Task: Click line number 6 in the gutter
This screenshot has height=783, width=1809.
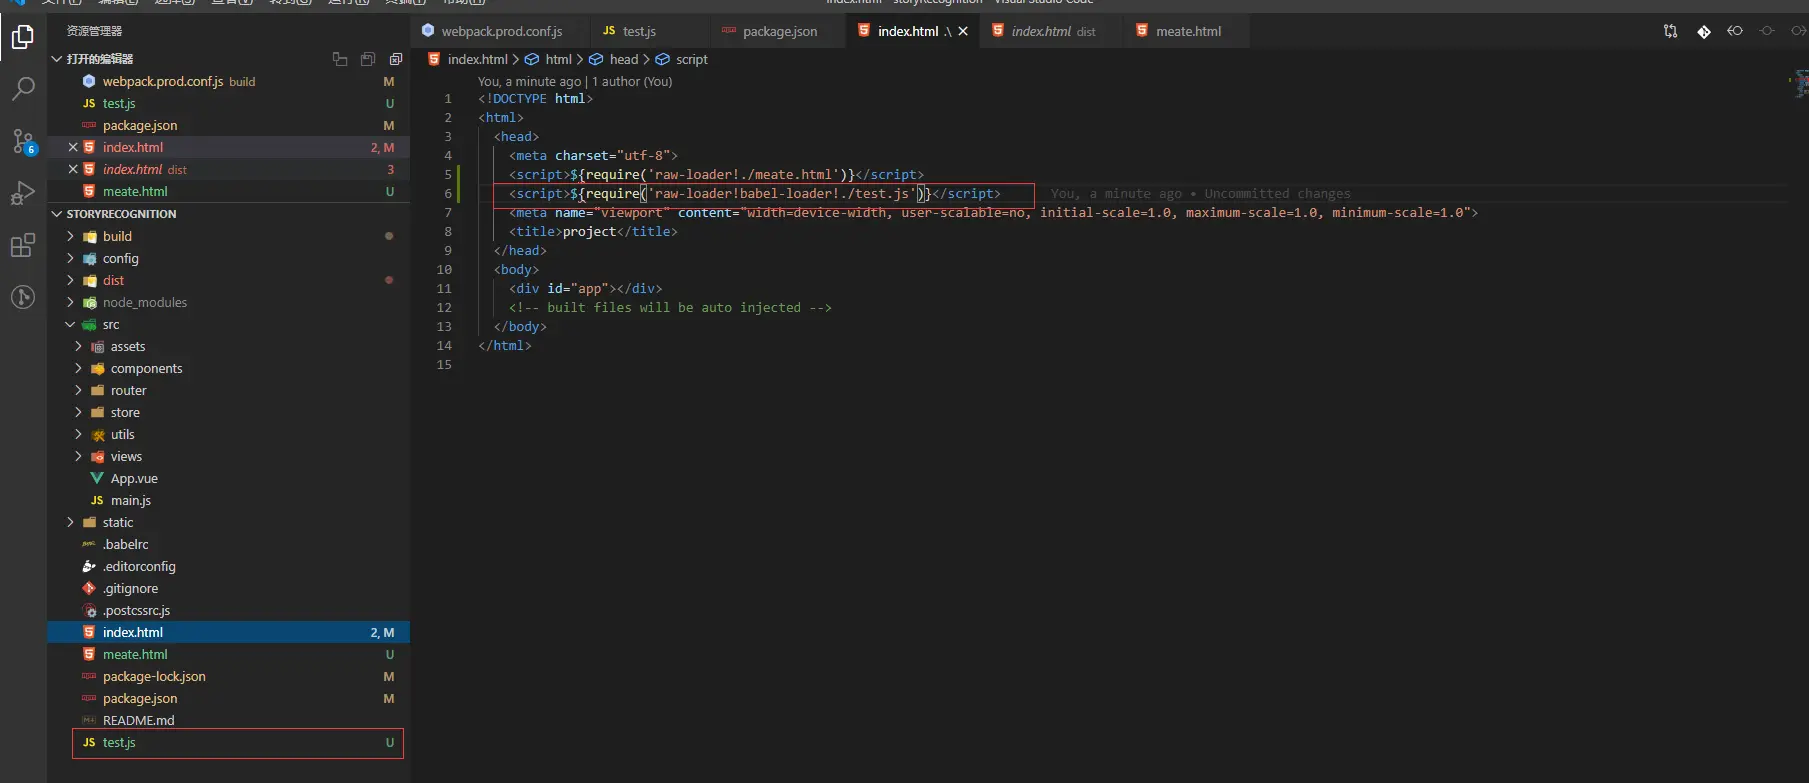Action: click(x=448, y=193)
